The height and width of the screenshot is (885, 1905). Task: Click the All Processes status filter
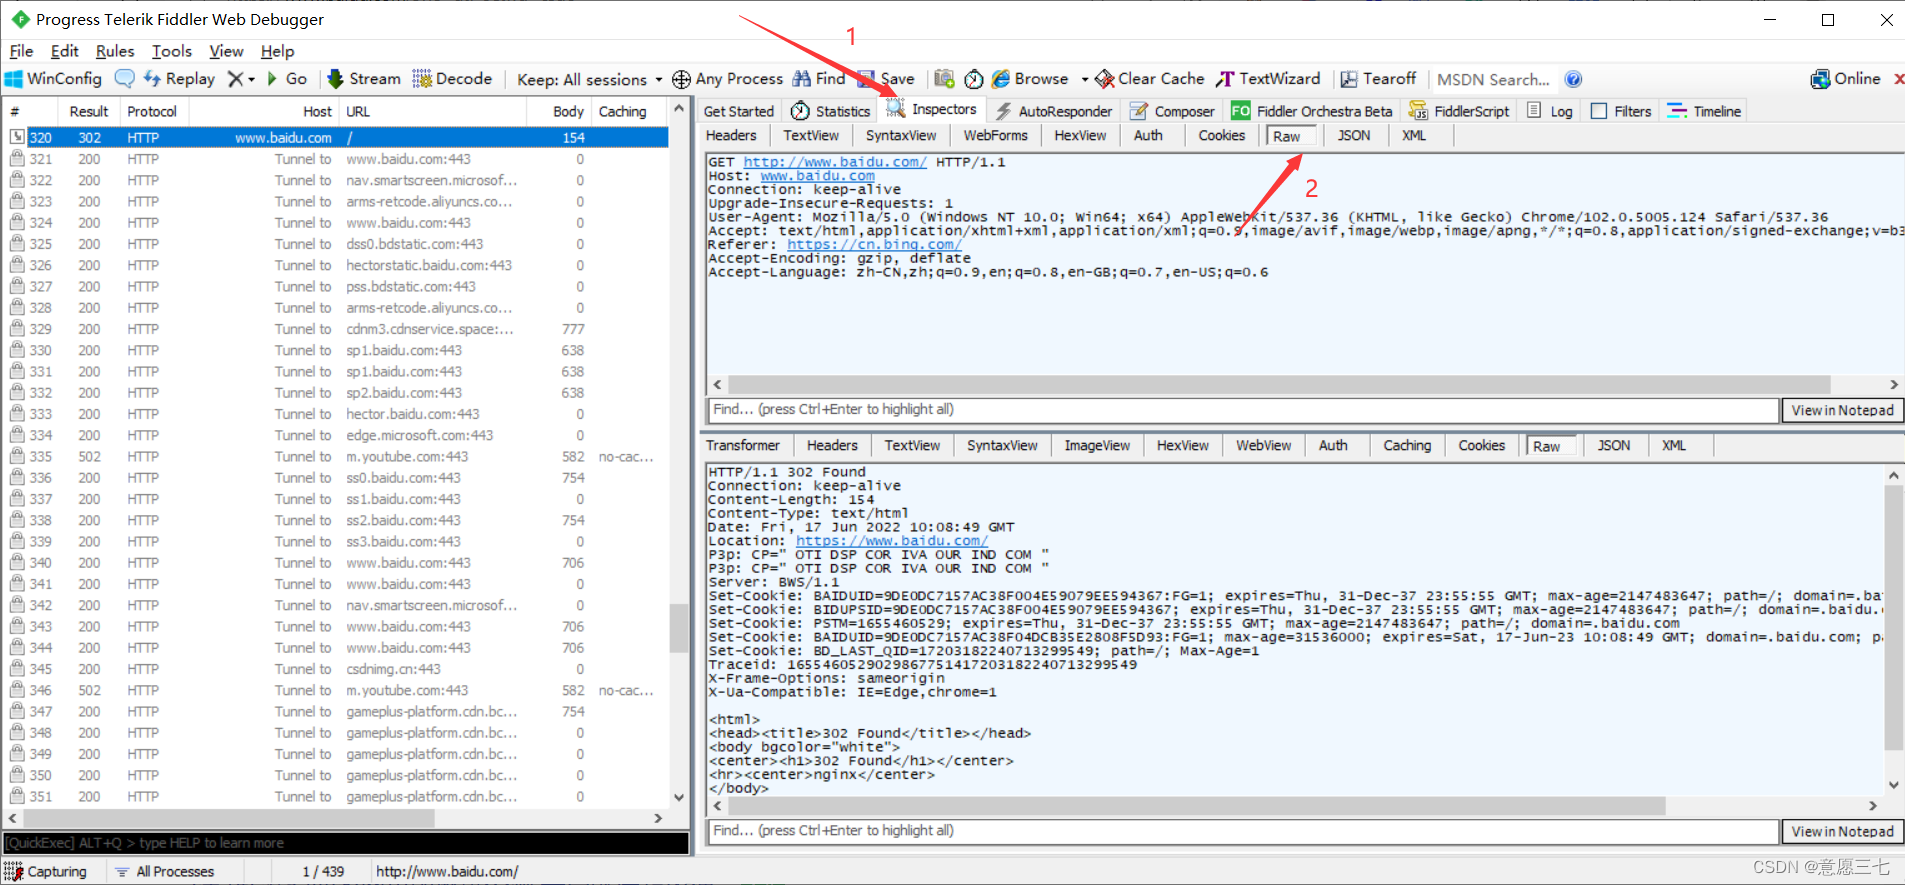click(166, 872)
